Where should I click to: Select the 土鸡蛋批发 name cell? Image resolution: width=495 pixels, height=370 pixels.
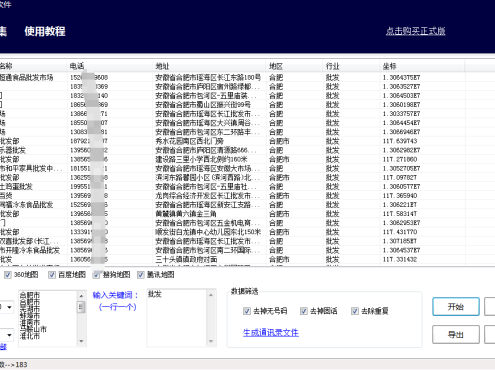tap(16, 187)
